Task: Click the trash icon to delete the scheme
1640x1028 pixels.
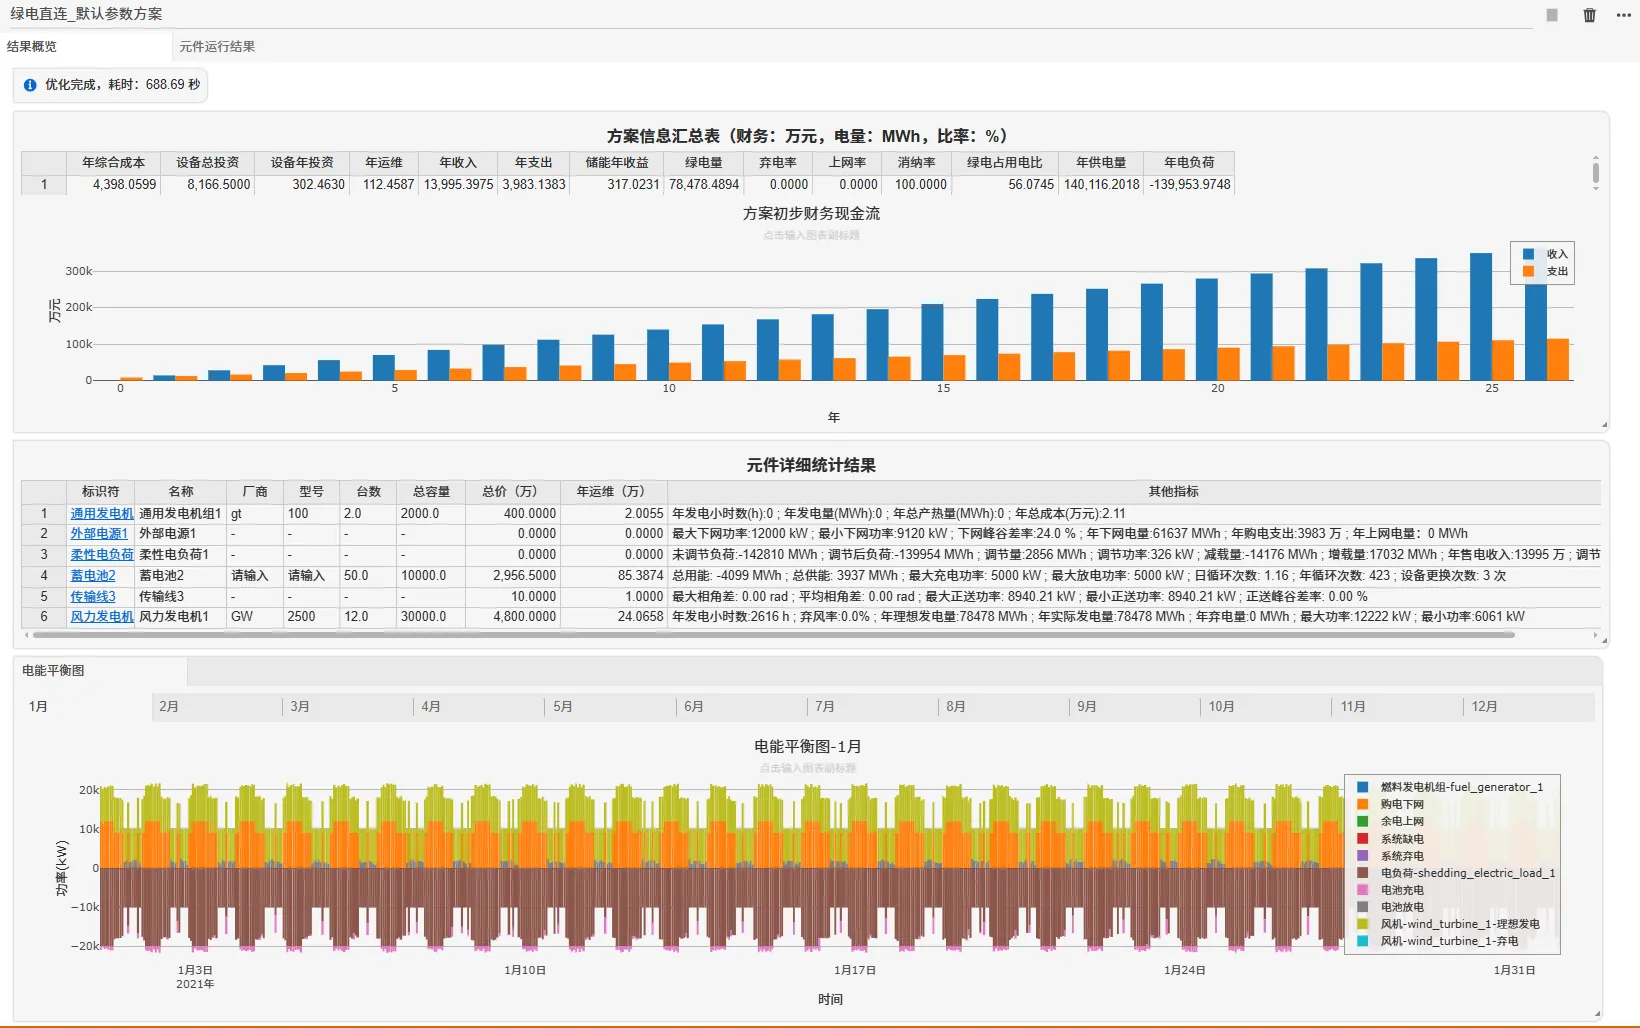Action: [x=1589, y=15]
